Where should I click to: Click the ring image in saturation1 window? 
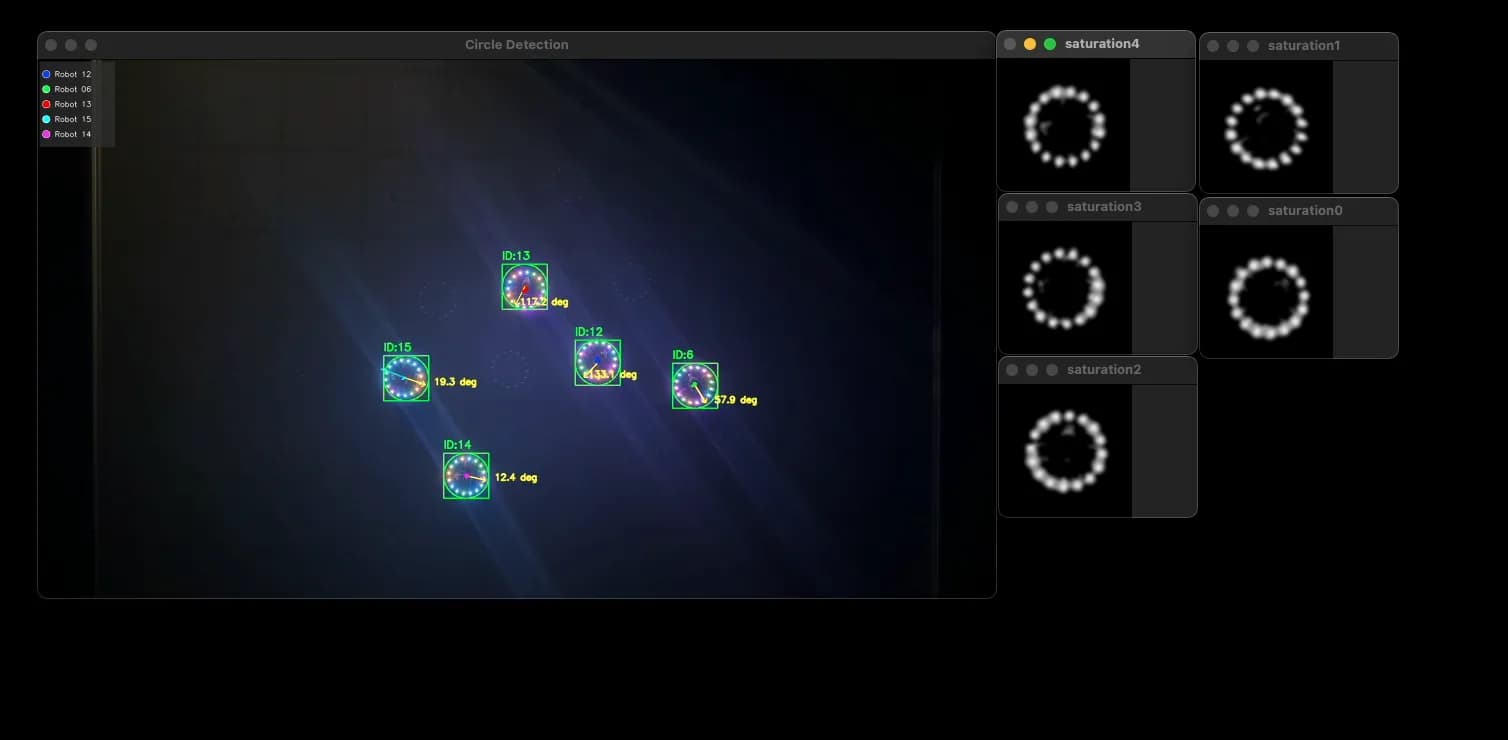click(x=1267, y=127)
